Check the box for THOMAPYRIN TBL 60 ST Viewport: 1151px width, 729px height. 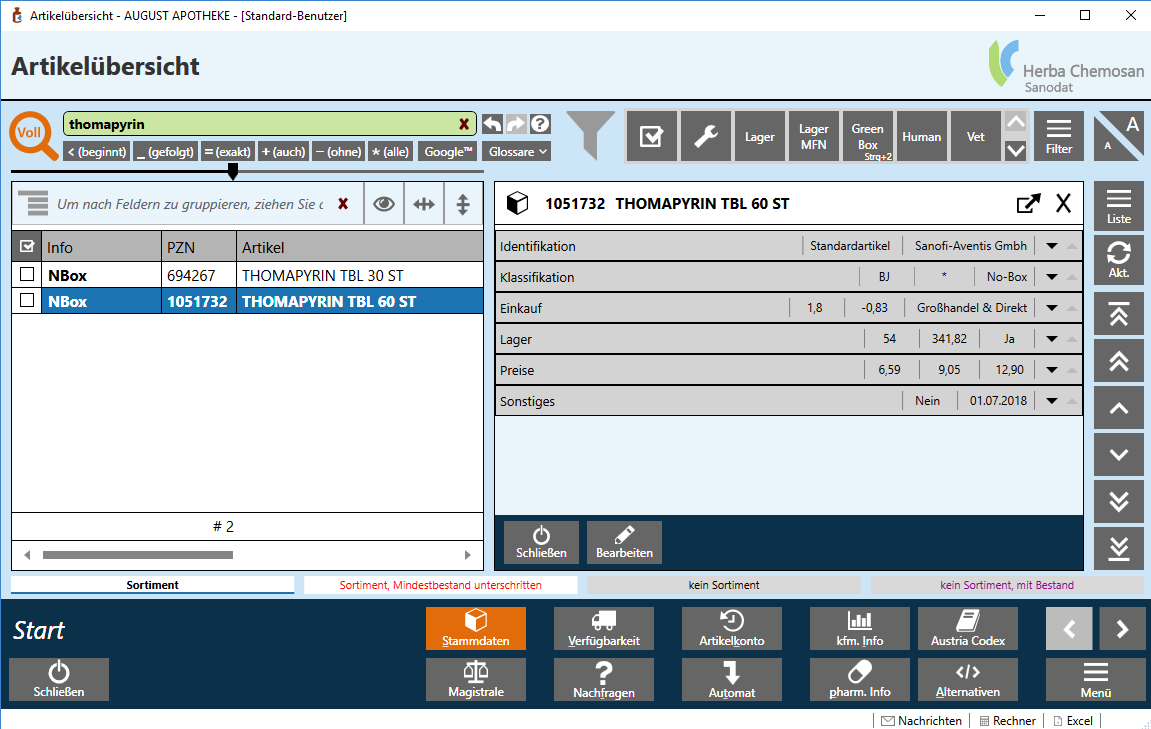[x=27, y=300]
